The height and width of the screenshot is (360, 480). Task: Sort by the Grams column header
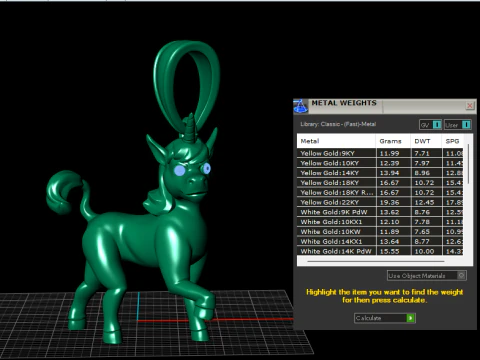tap(393, 141)
